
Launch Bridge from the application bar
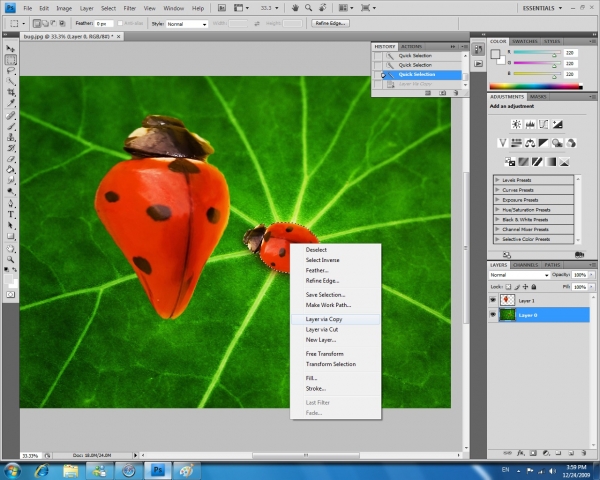(222, 8)
